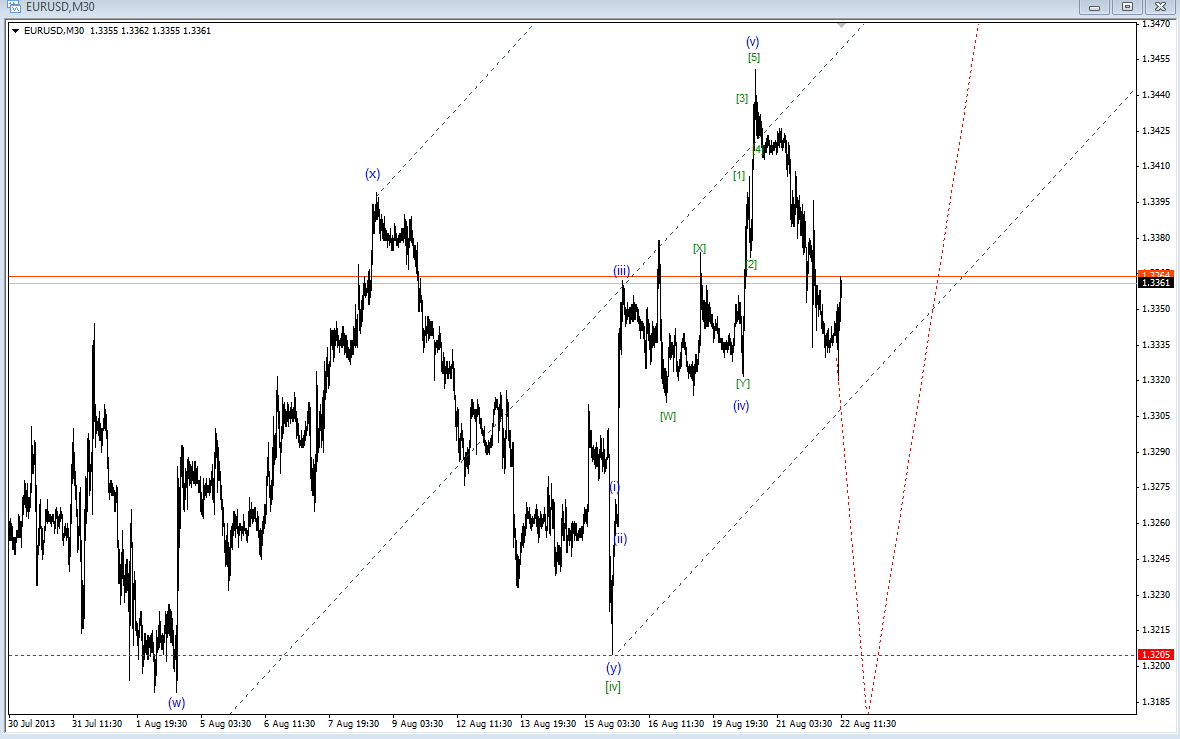Screen dimensions: 1180x739
Task: Select the green [5] wave label
Action: [754, 57]
